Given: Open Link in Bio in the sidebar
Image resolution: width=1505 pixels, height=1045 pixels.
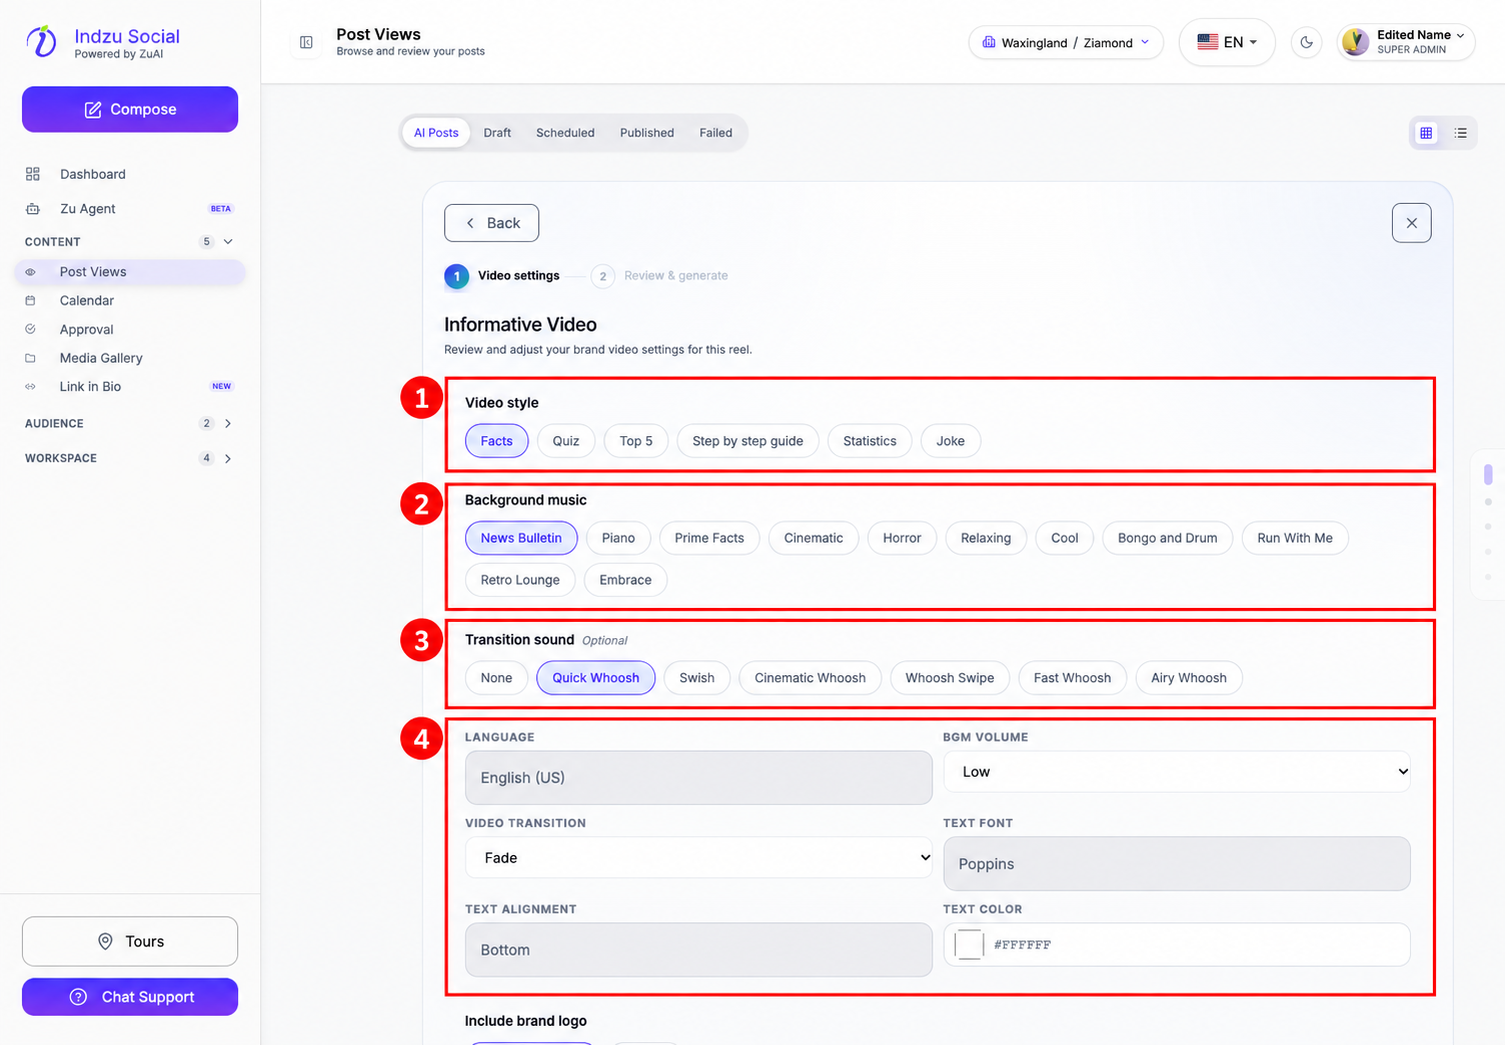Looking at the screenshot, I should pos(130,386).
